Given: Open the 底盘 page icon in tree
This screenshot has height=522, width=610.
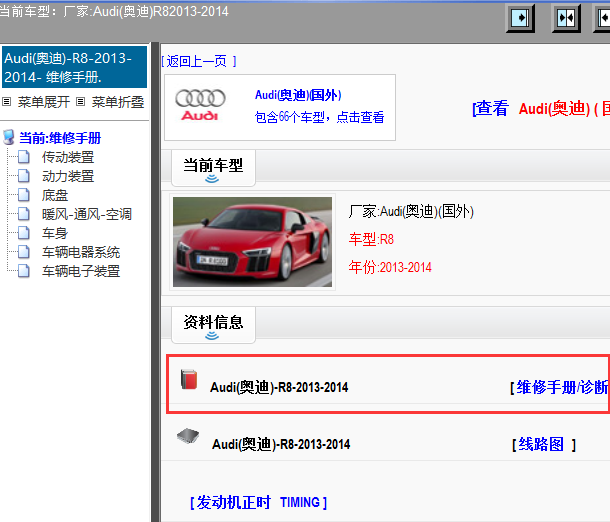Looking at the screenshot, I should (24, 195).
